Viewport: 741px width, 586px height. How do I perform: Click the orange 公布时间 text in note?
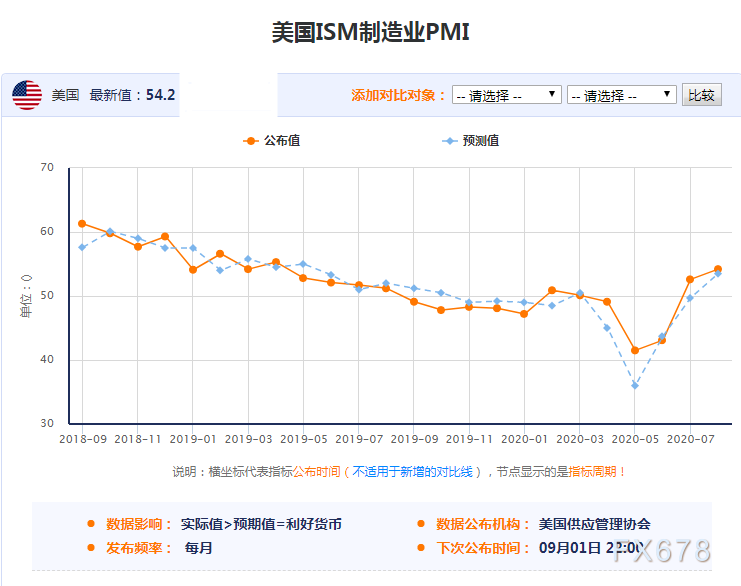pyautogui.click(x=317, y=472)
